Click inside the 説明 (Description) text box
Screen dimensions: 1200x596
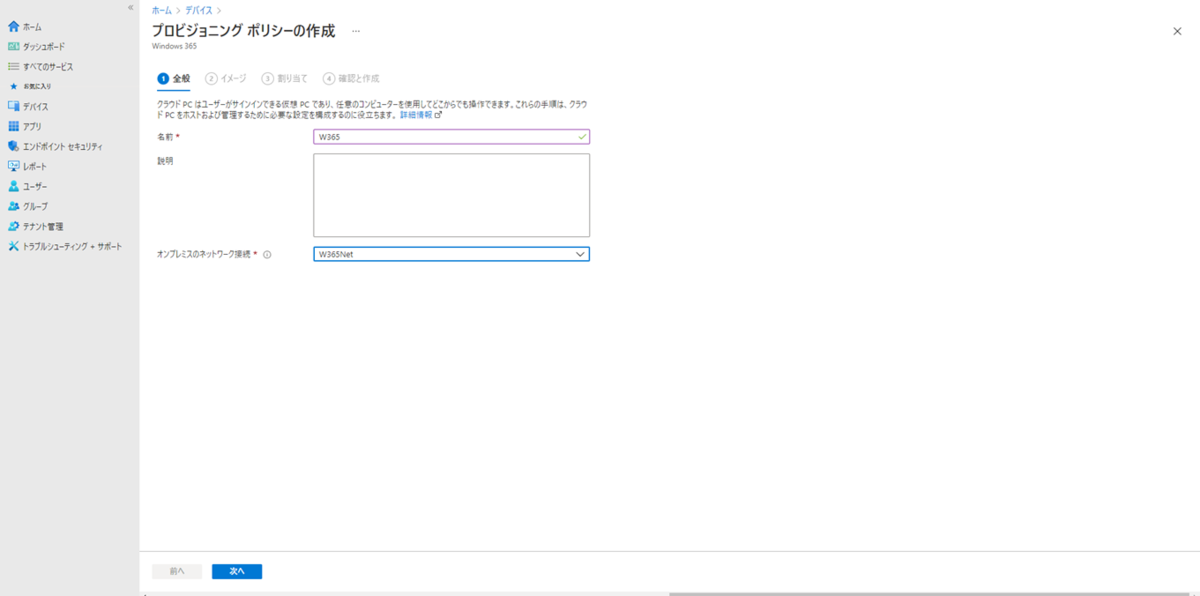450,195
